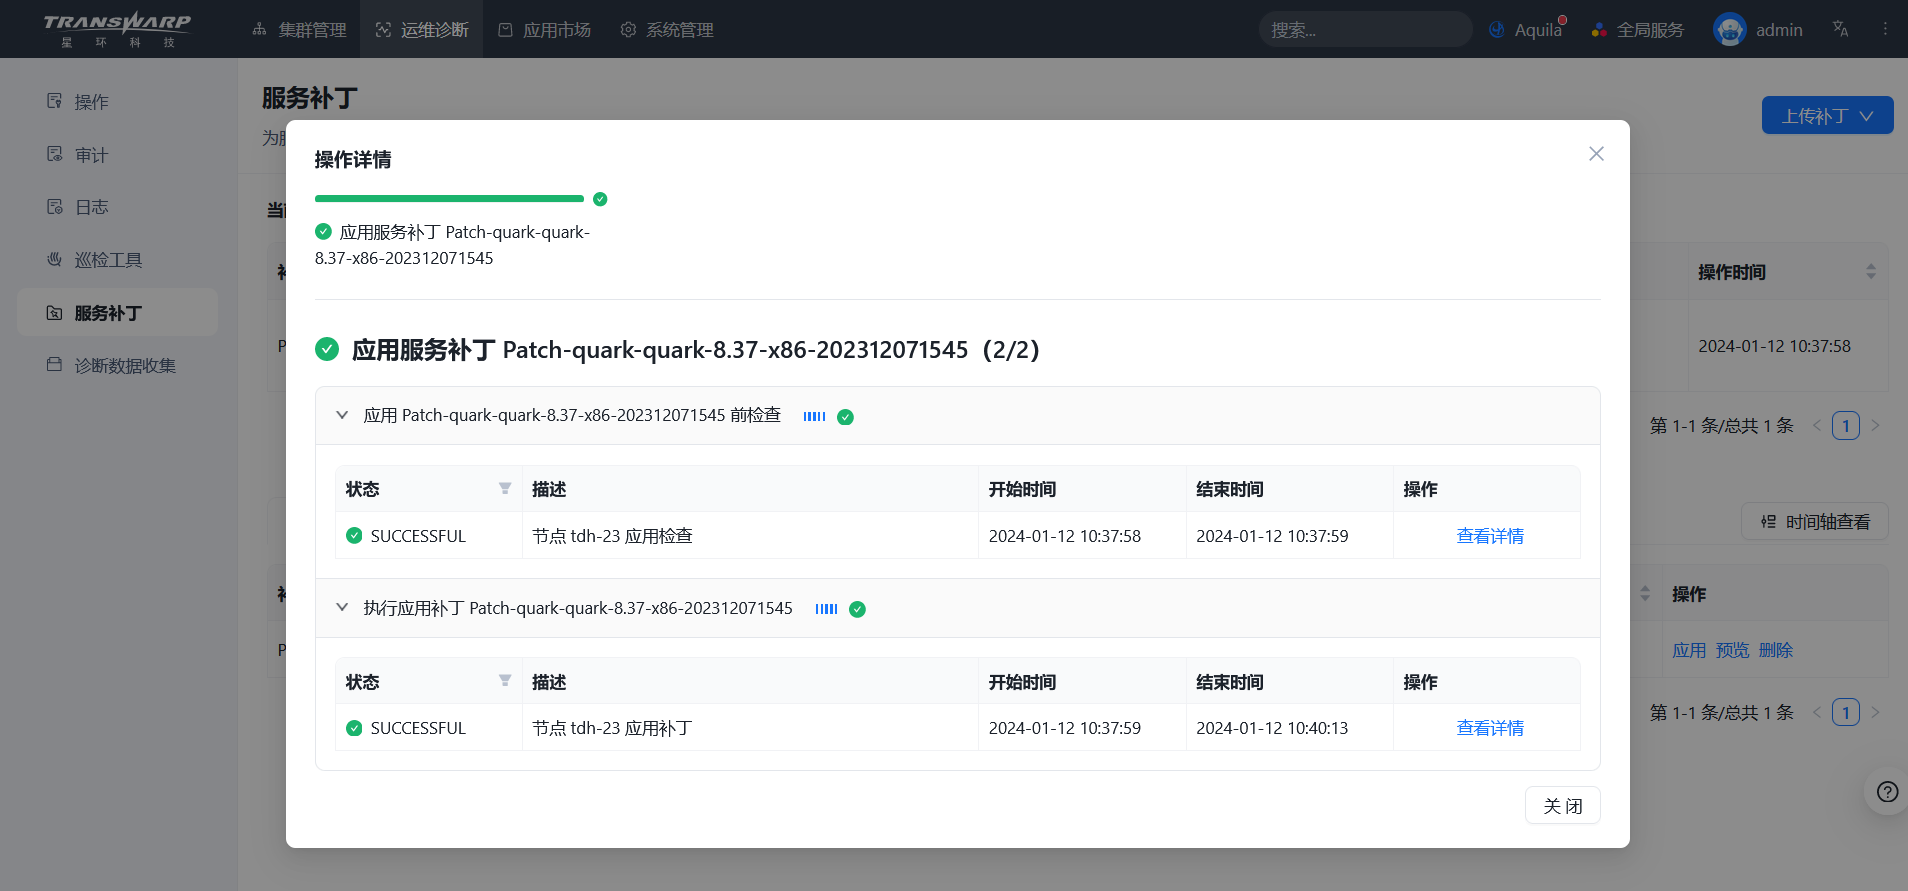This screenshot has width=1908, height=891.
Task: Filter 状态 column in 执行应用补丁 table
Action: (505, 681)
